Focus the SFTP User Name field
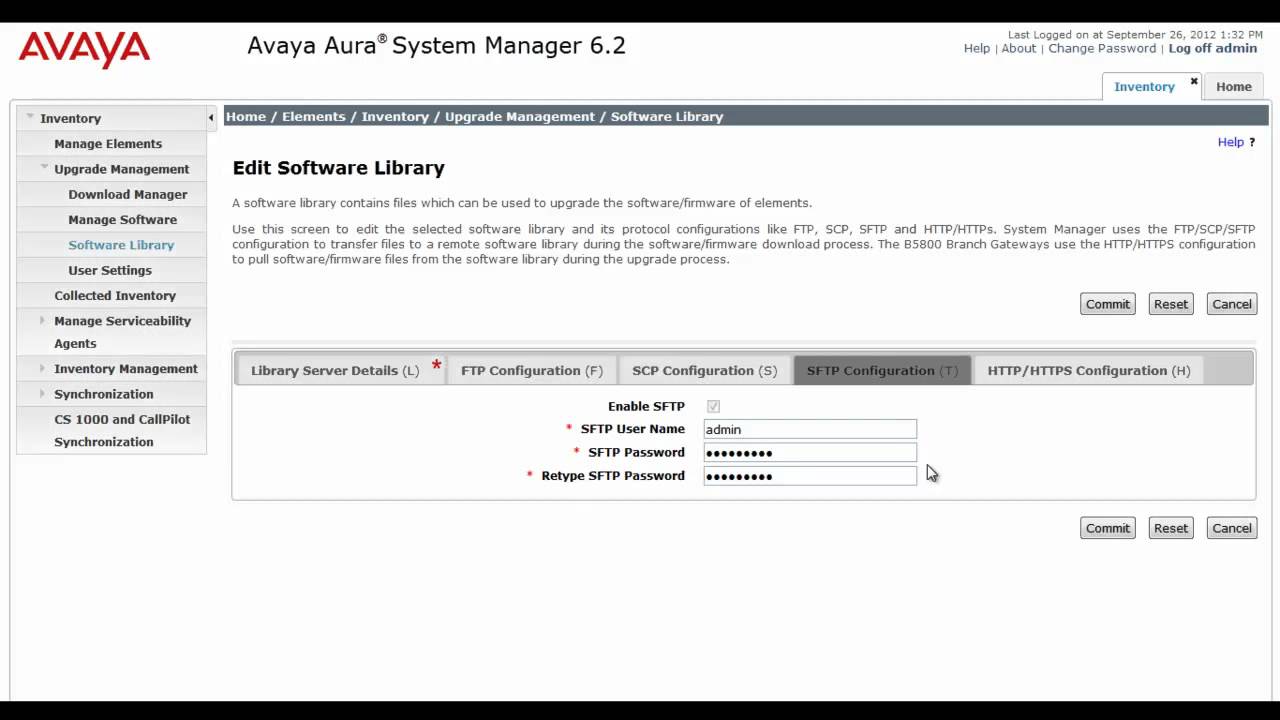The width and height of the screenshot is (1280, 720). point(810,429)
